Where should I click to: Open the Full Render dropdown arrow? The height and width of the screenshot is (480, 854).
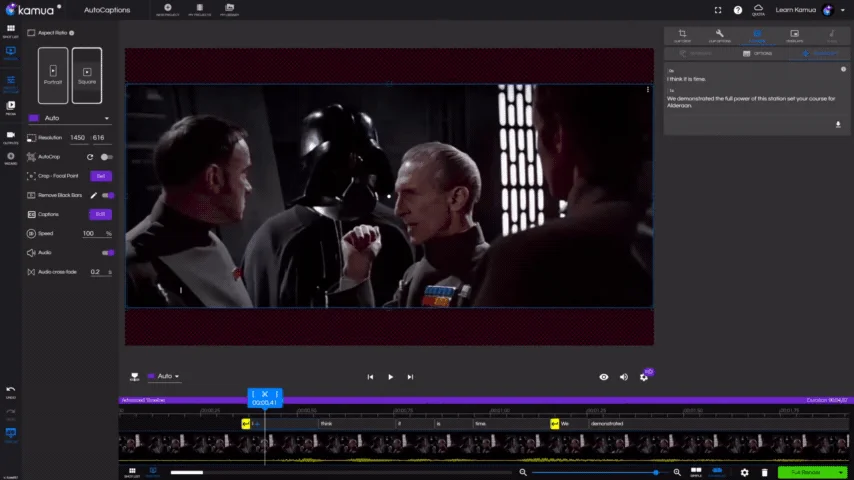click(x=841, y=472)
